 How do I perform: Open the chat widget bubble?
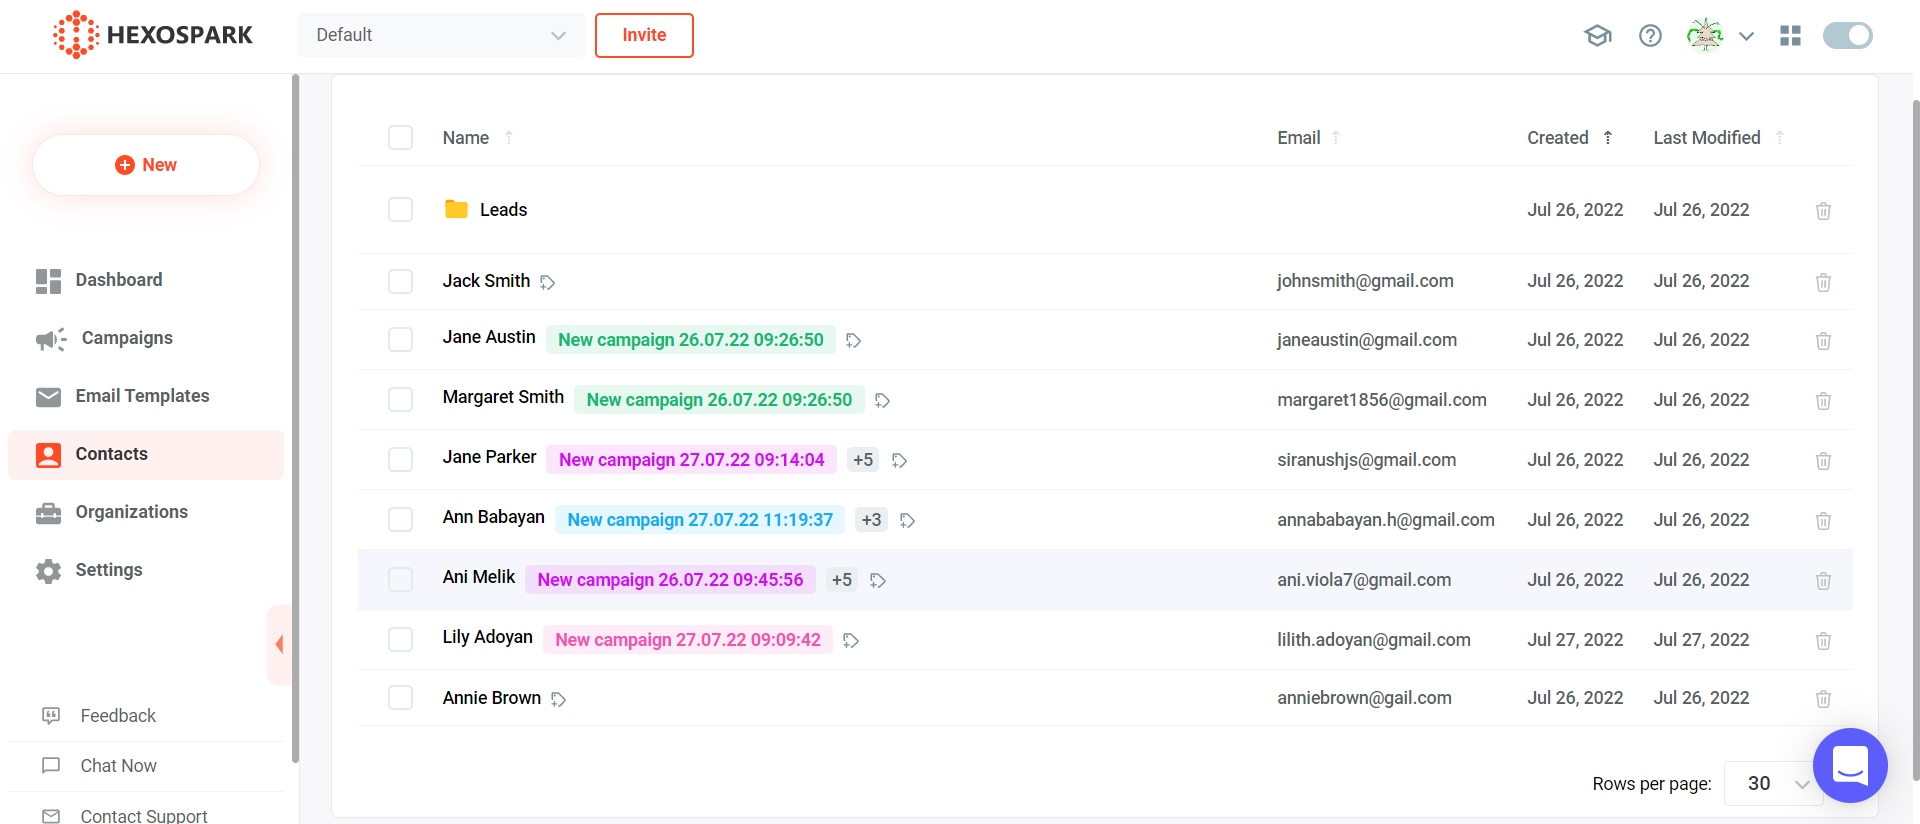point(1849,765)
